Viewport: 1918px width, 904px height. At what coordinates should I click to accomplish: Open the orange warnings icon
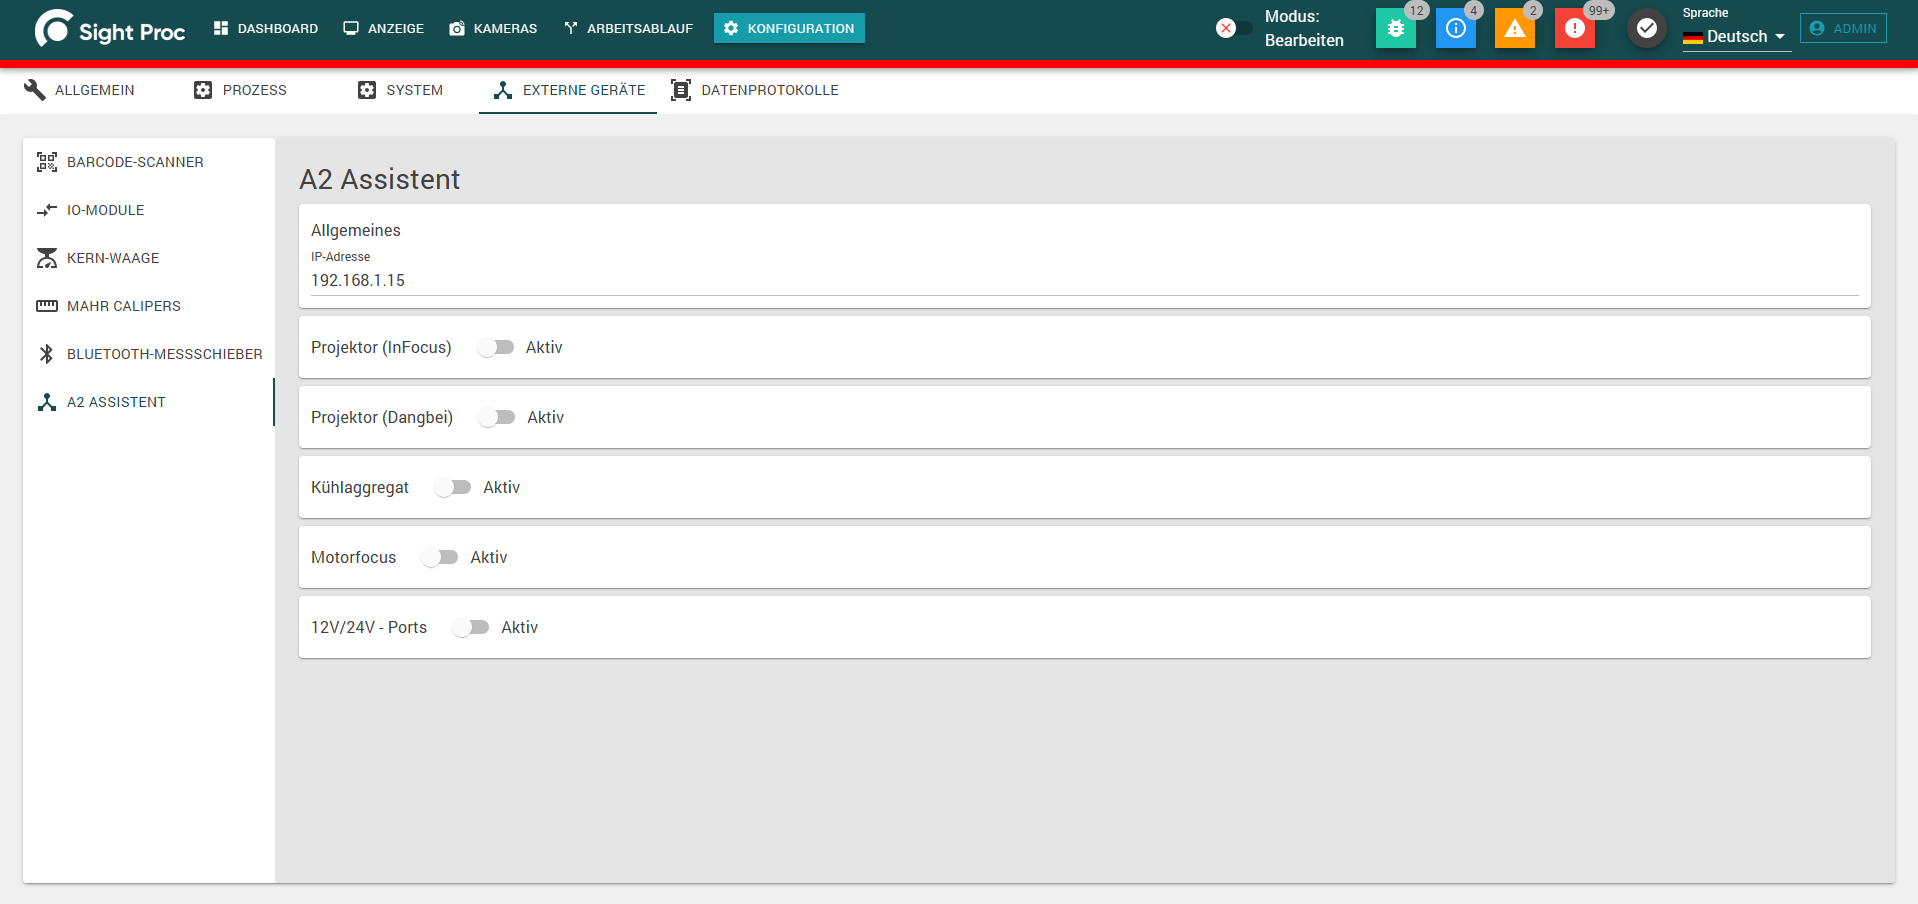pos(1515,28)
